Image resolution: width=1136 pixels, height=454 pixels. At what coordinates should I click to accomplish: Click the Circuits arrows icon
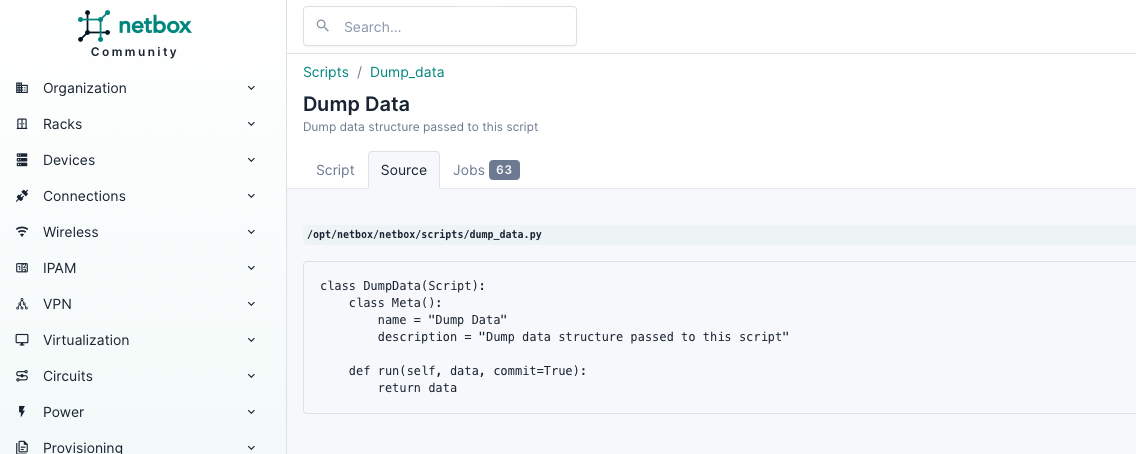pos(22,376)
